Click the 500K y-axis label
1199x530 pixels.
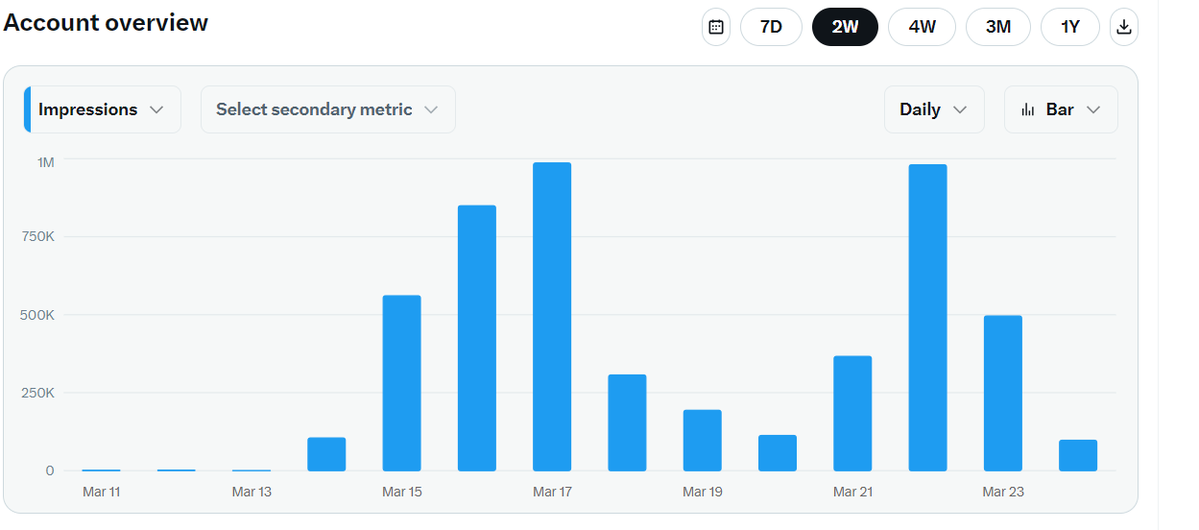38,315
